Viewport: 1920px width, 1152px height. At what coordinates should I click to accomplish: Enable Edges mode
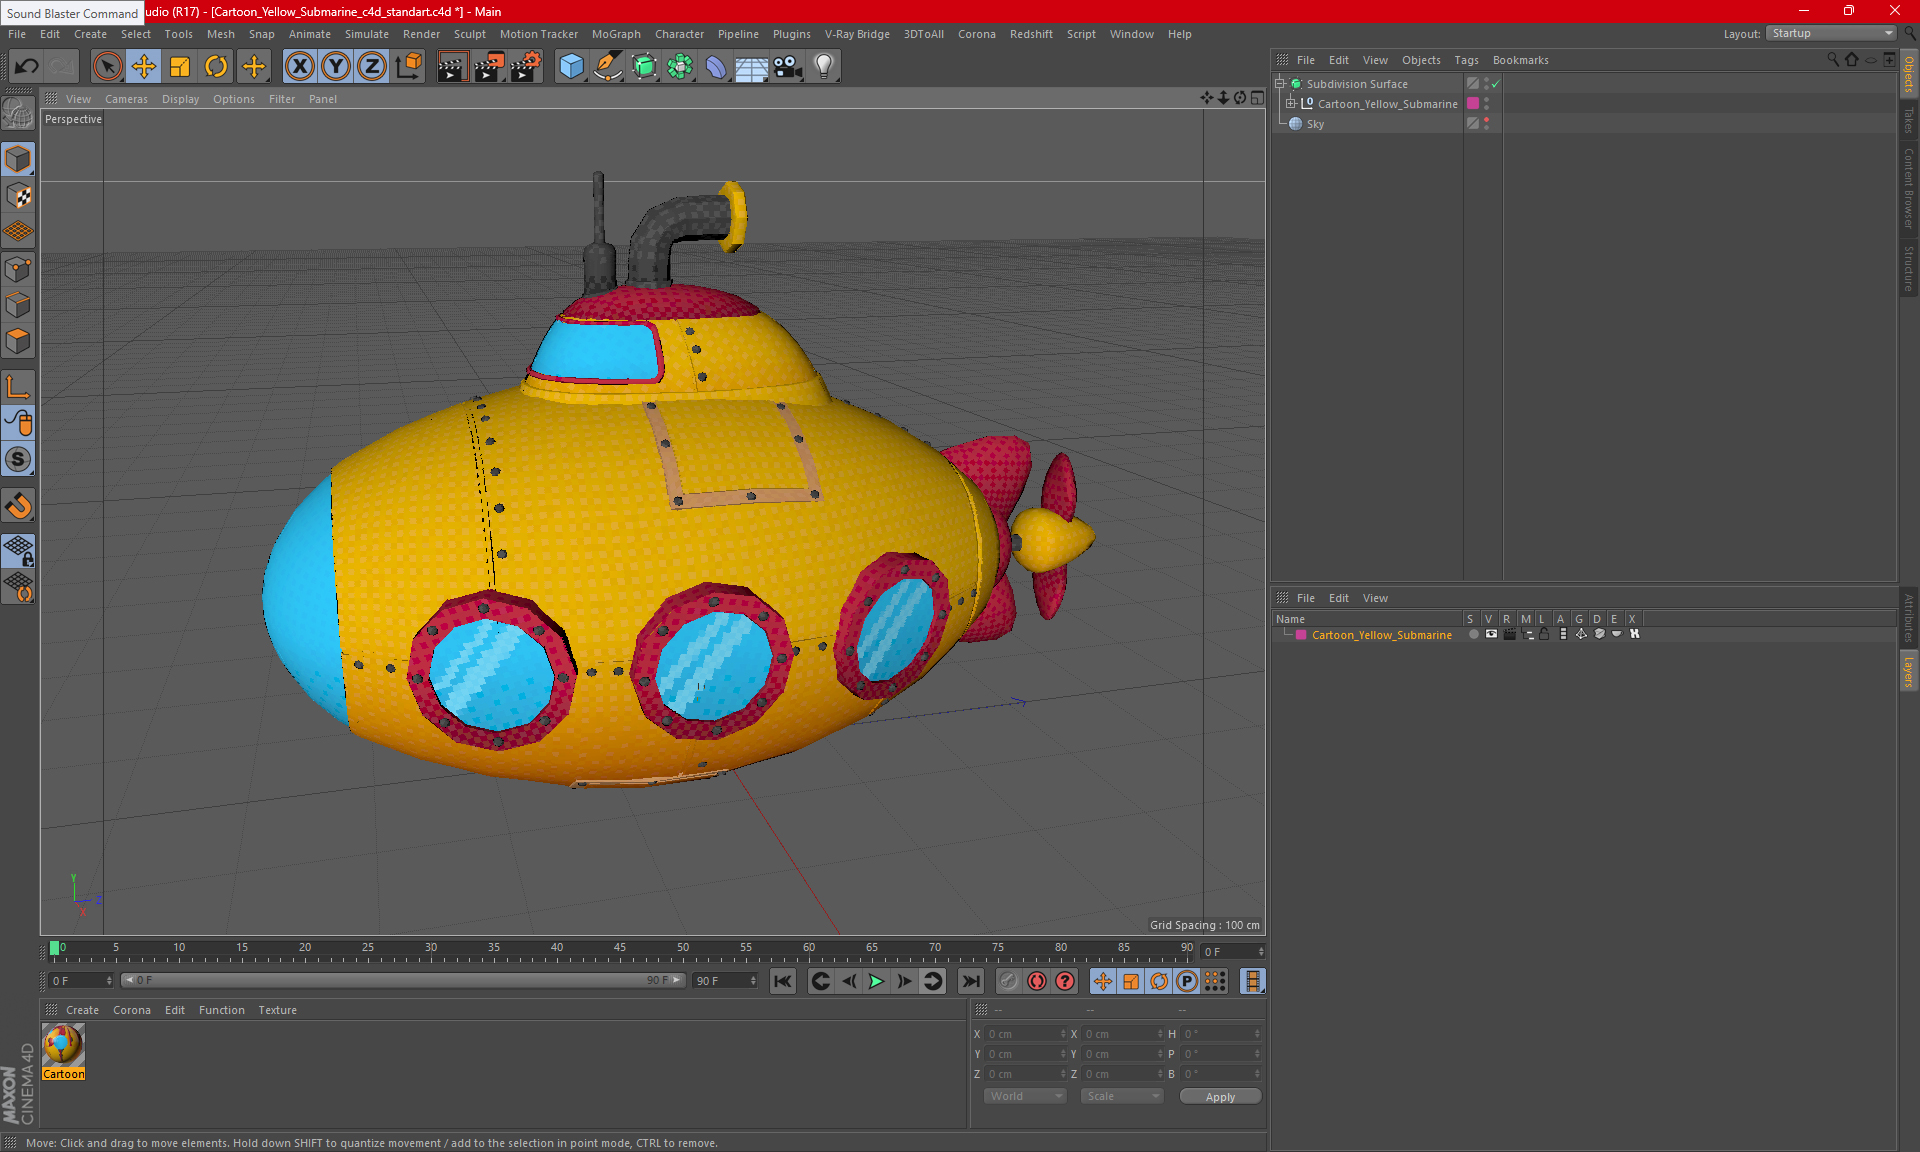pos(19,305)
